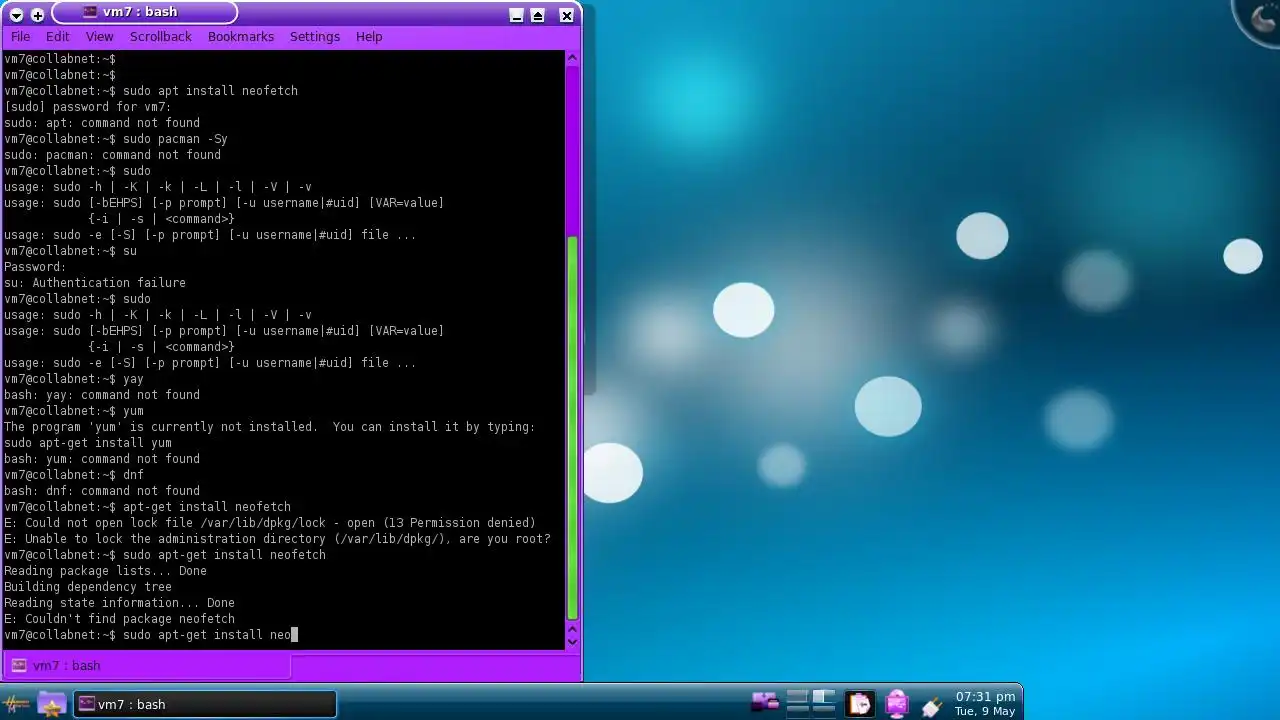
Task: Click the scrollbar up arrow at top of terminal
Action: pyautogui.click(x=572, y=59)
